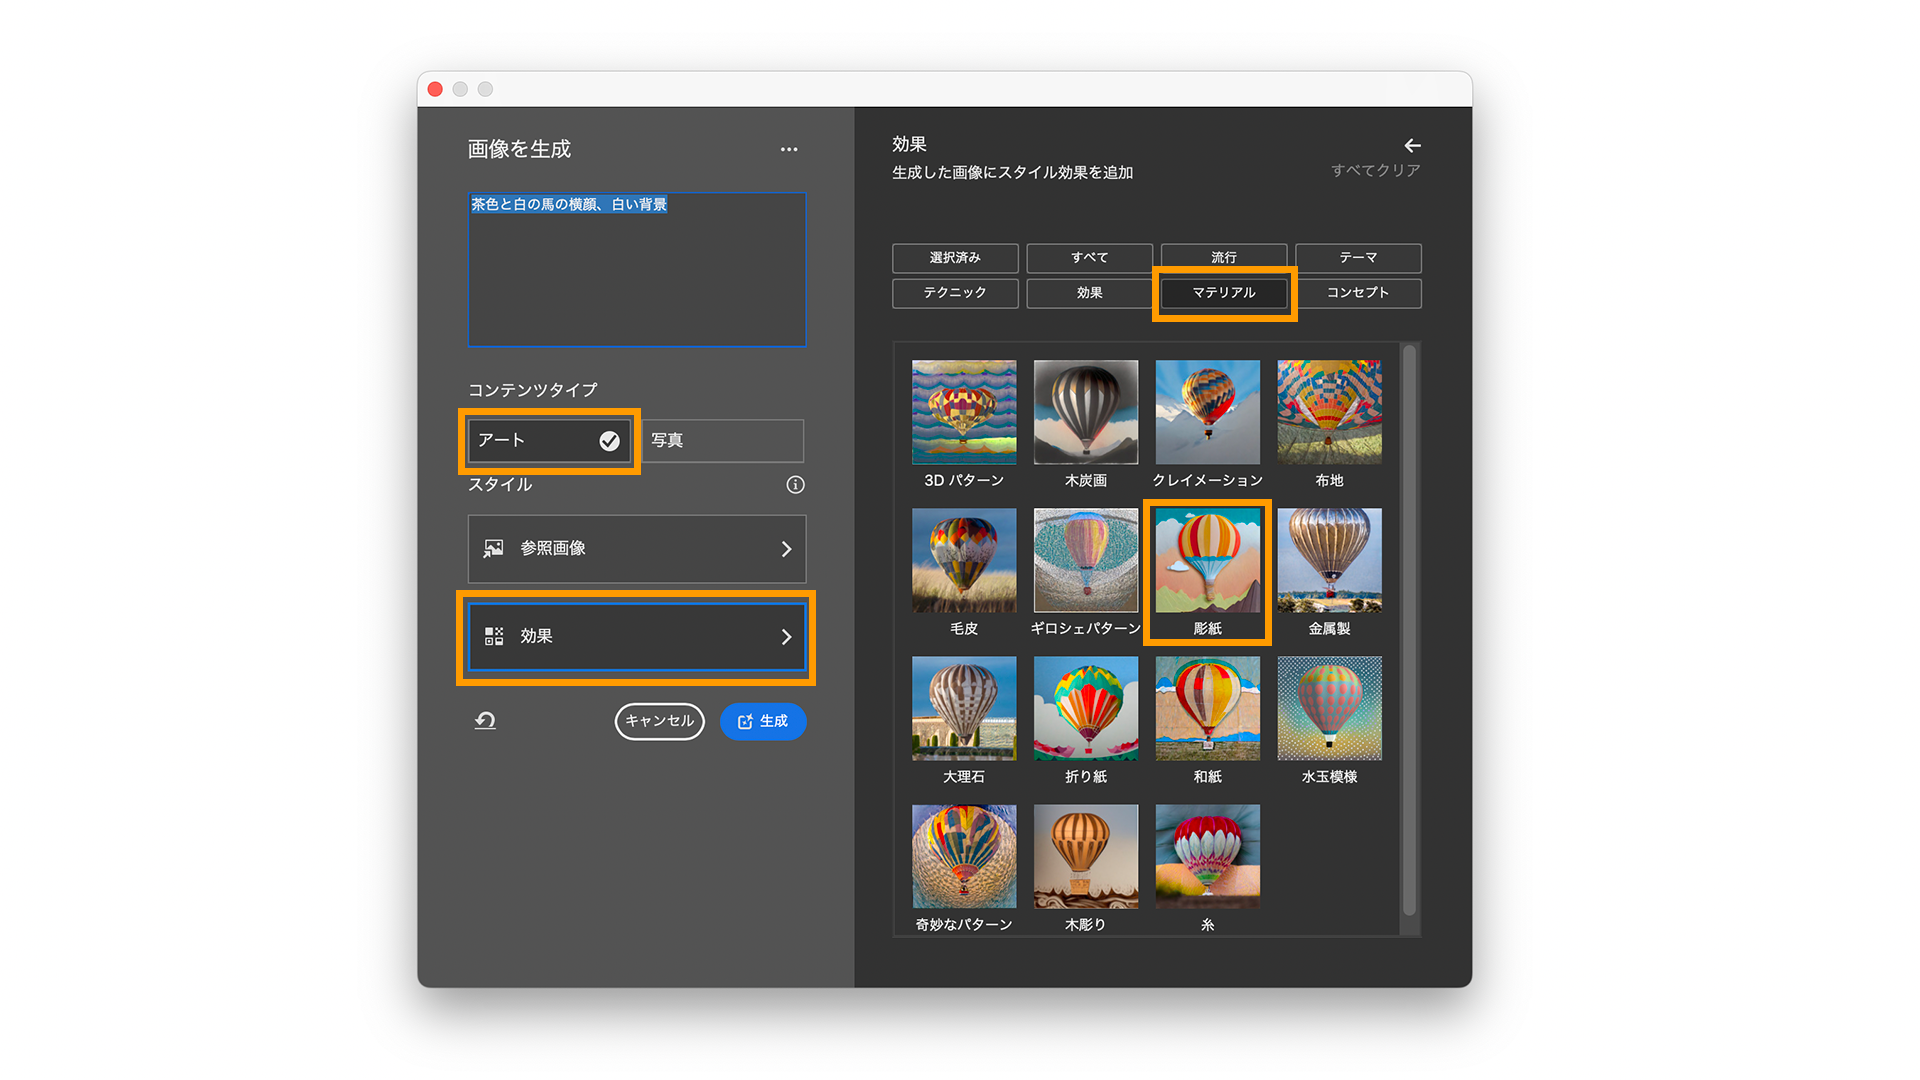The image size is (1920, 1080).
Task: Select the 折り紙 effect thumbnail
Action: tap(1085, 709)
